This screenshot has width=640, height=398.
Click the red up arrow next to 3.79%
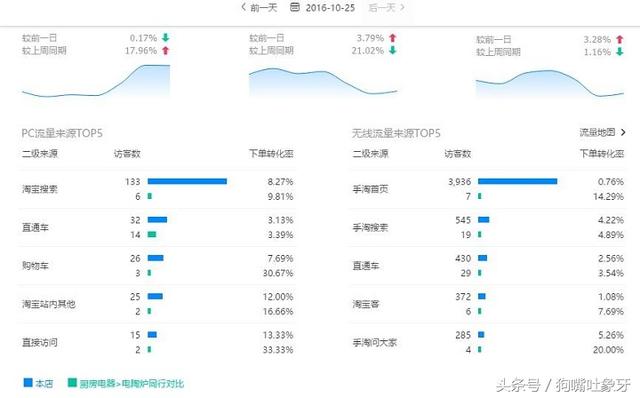pos(392,38)
